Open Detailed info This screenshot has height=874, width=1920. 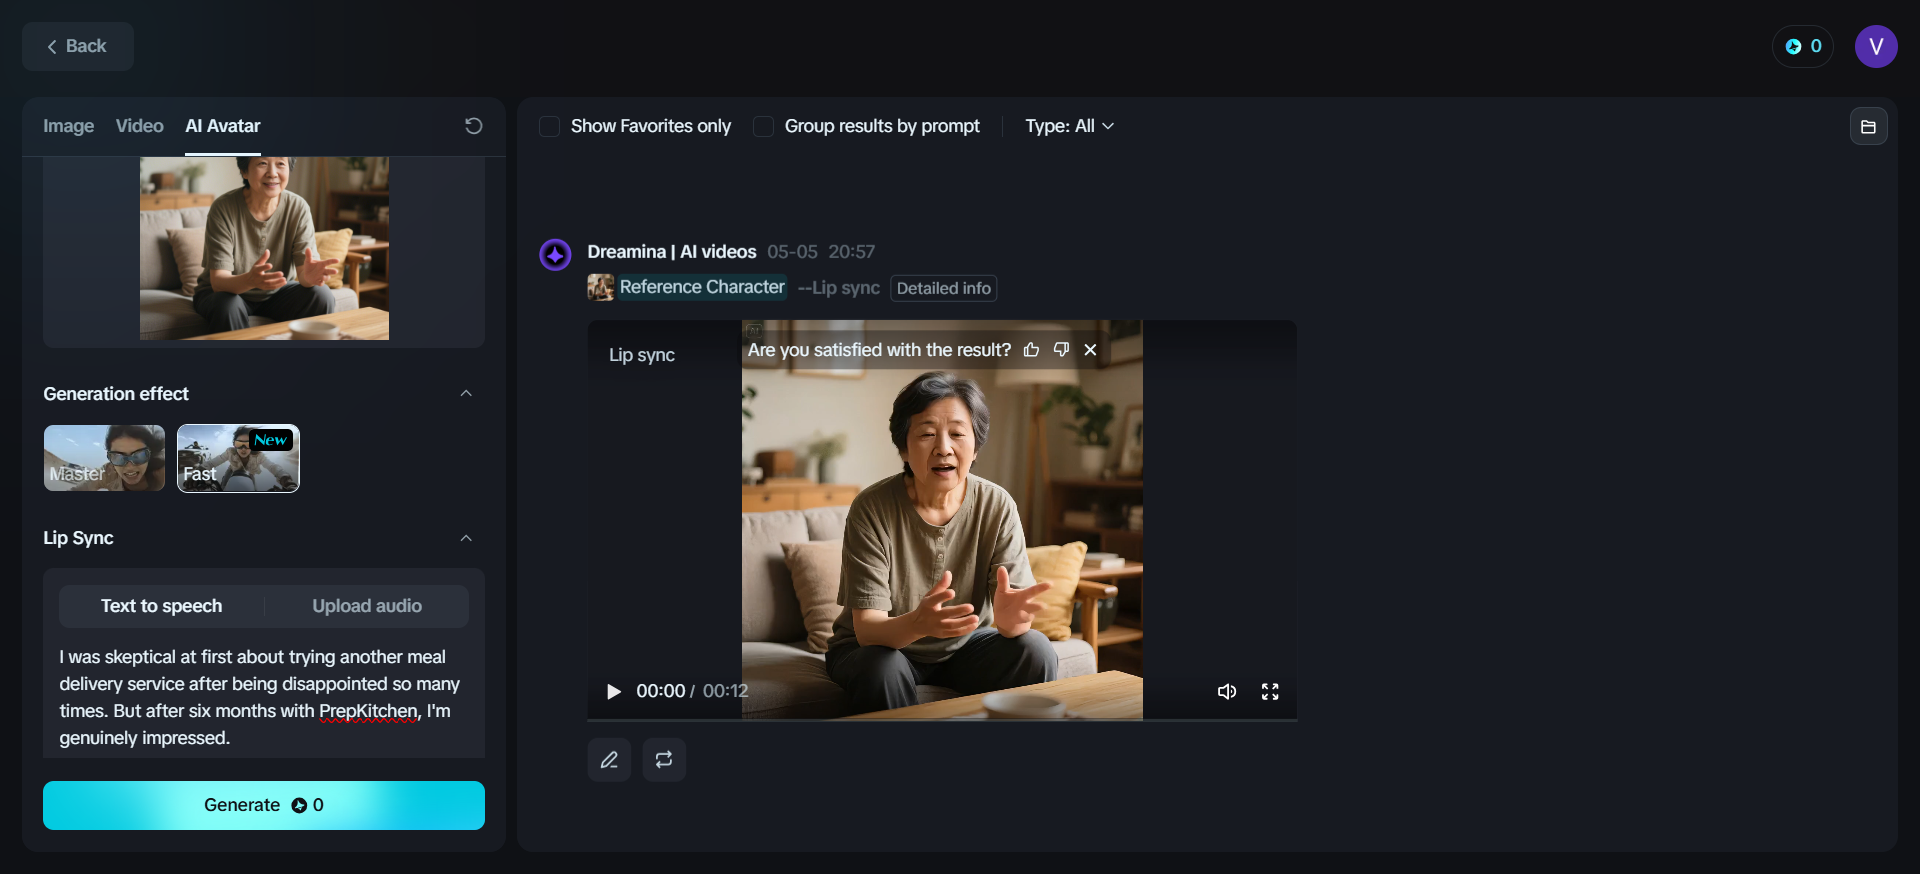point(944,288)
